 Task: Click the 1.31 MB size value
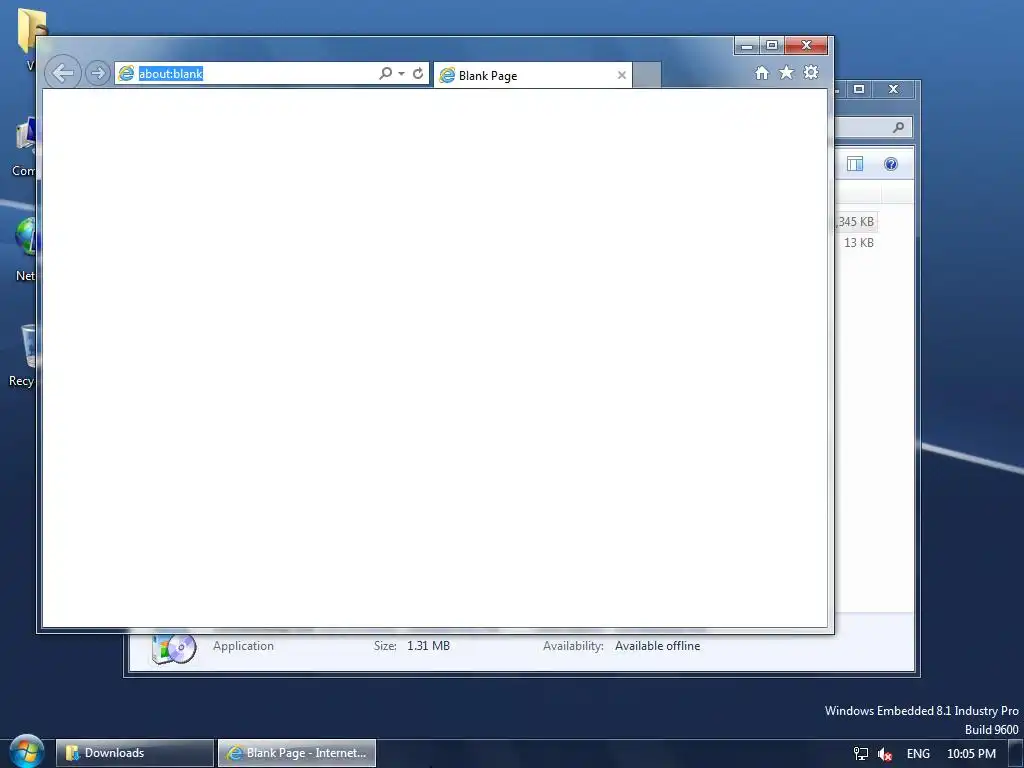pos(428,646)
